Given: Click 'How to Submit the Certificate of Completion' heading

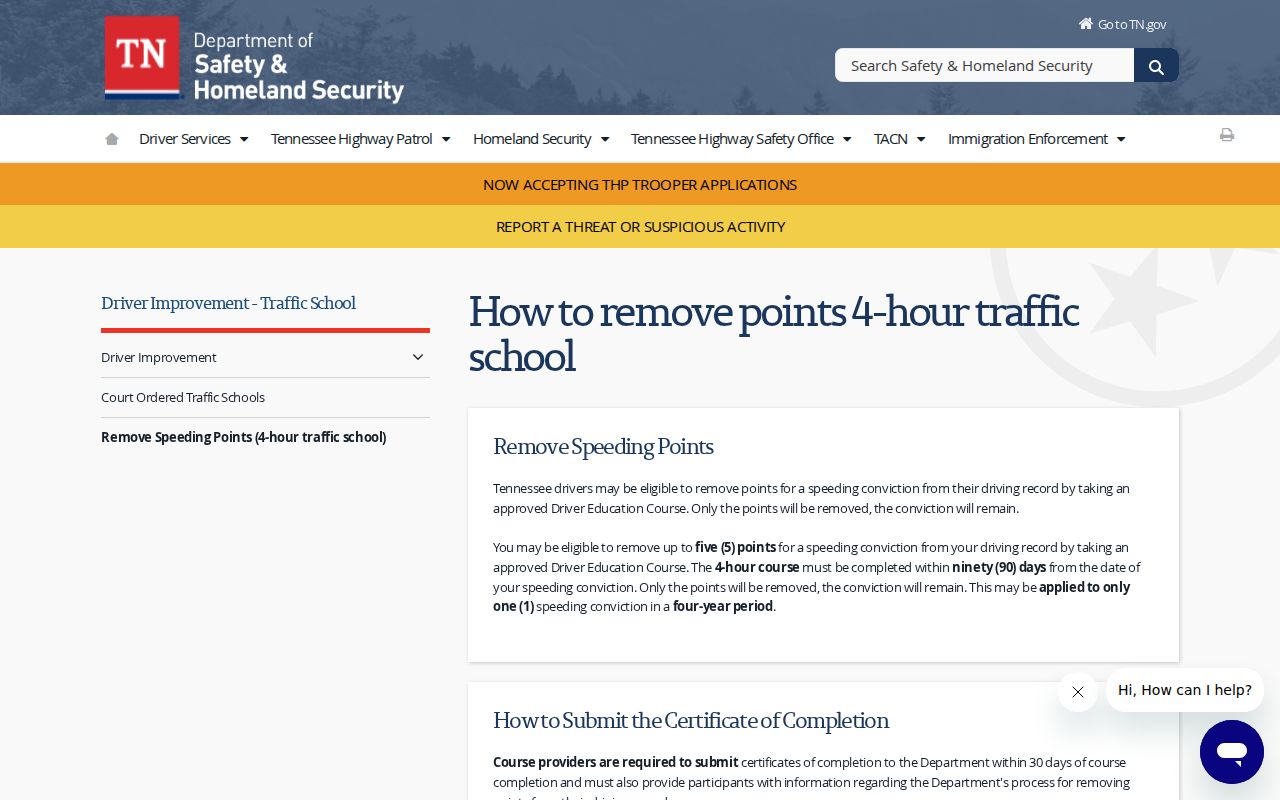Looking at the screenshot, I should pos(691,720).
